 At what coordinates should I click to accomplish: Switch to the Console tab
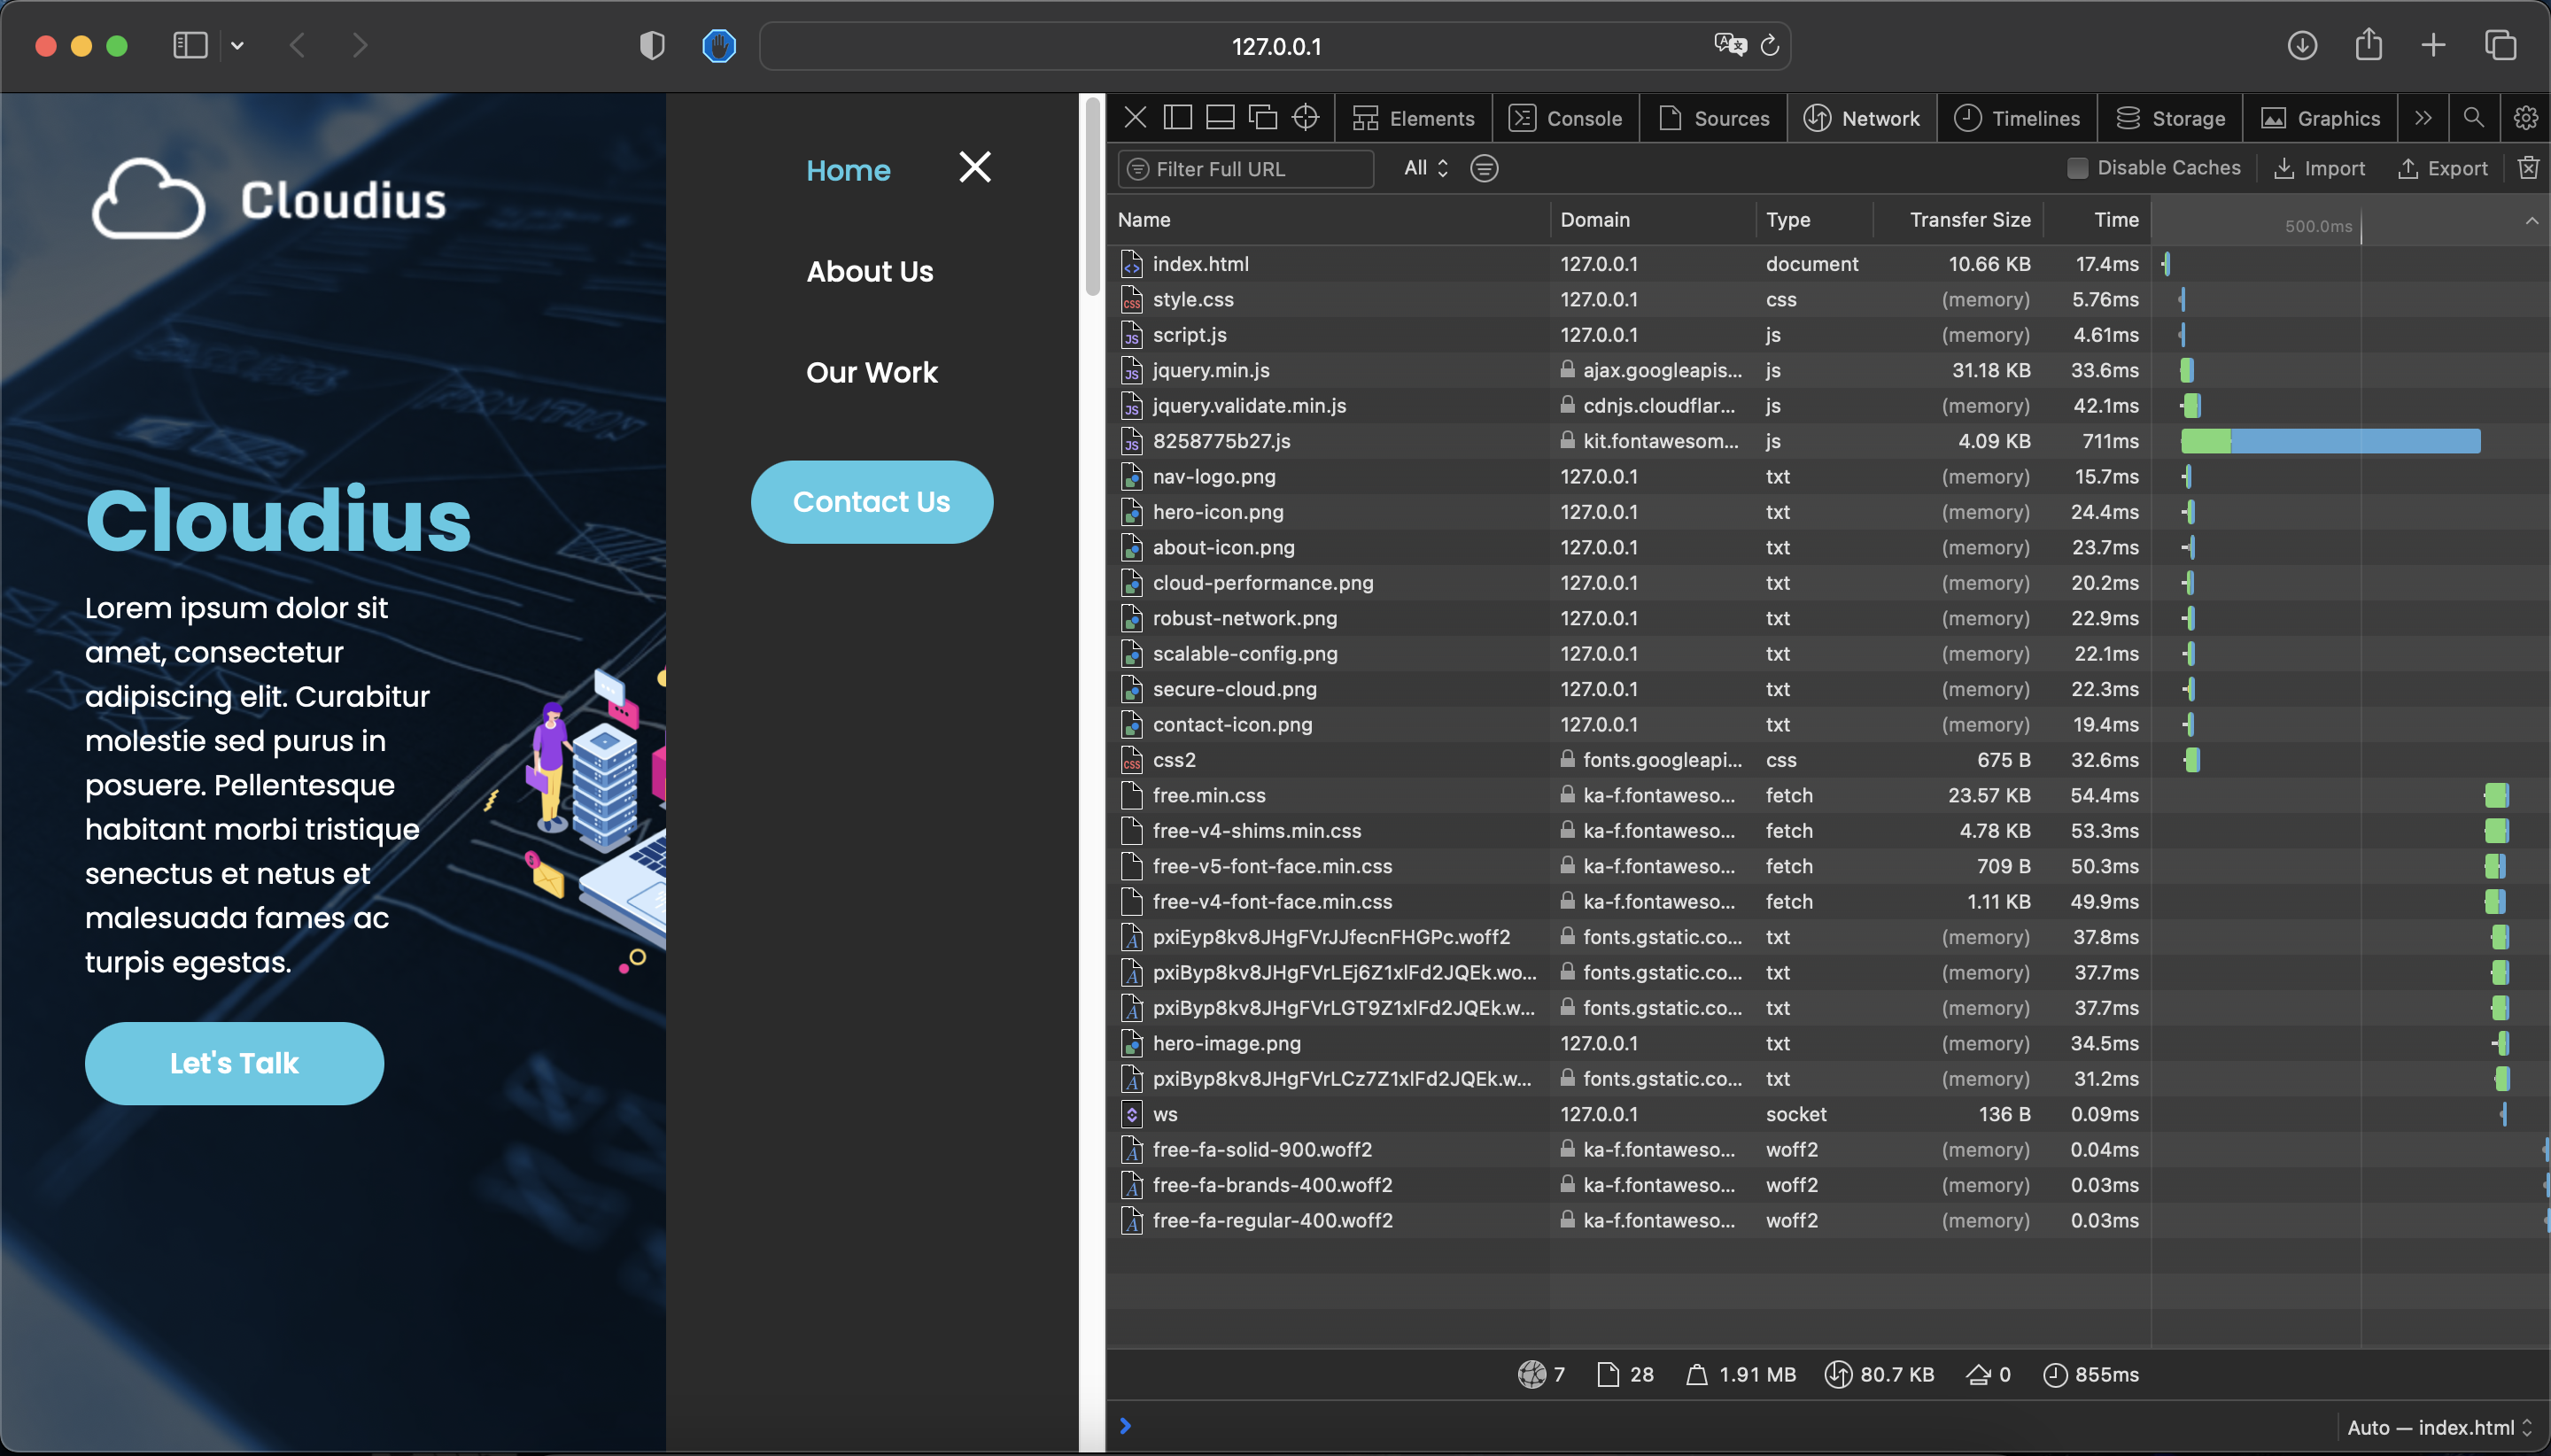click(x=1565, y=118)
